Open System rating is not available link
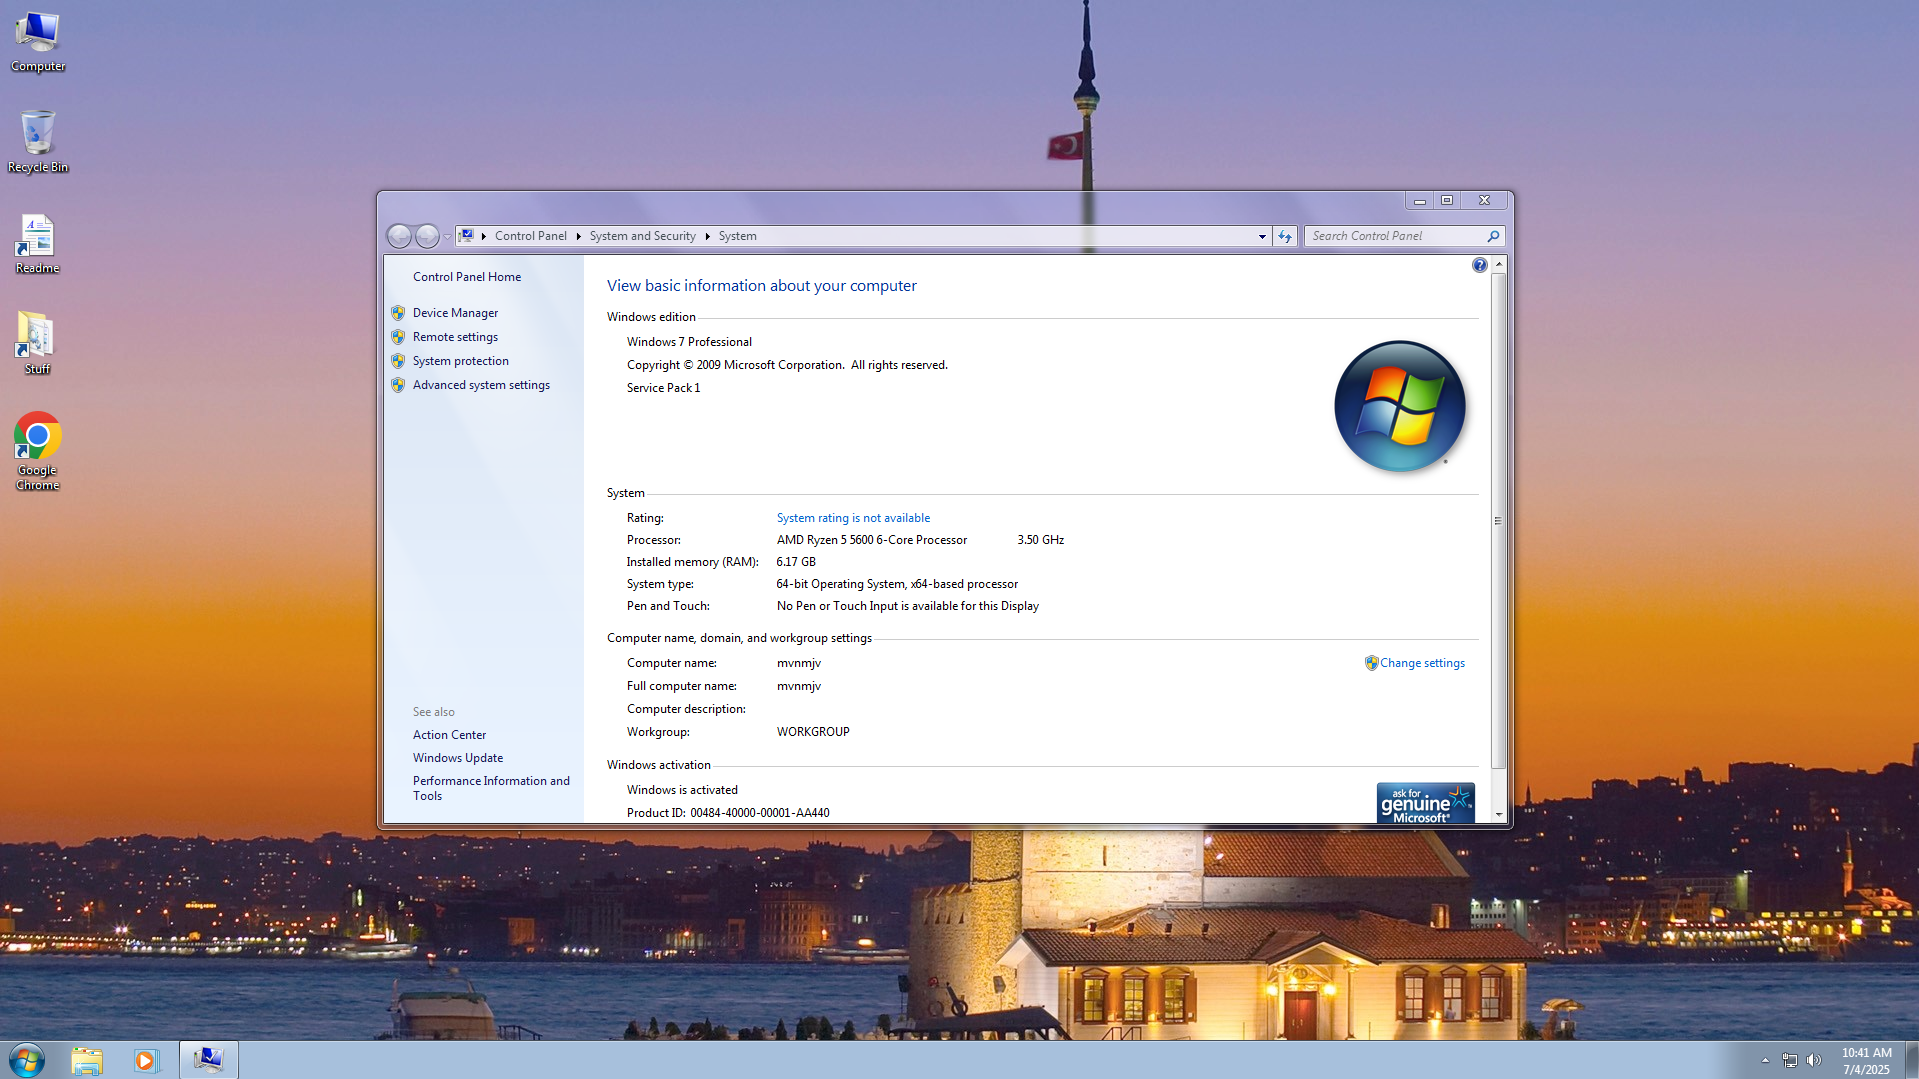 click(x=853, y=518)
